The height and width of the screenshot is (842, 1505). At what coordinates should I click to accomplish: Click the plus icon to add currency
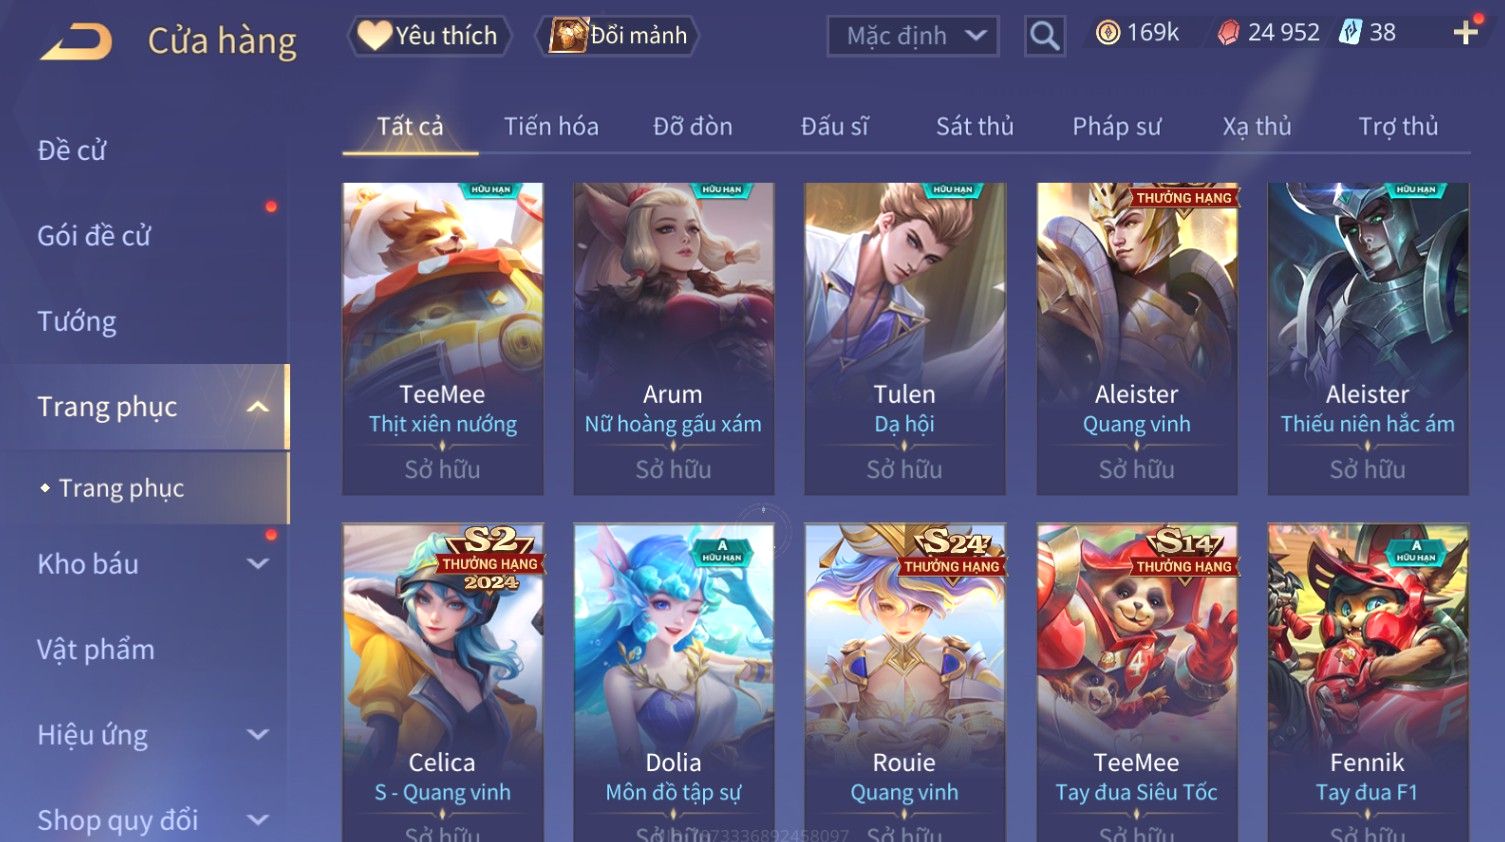pyautogui.click(x=1465, y=33)
